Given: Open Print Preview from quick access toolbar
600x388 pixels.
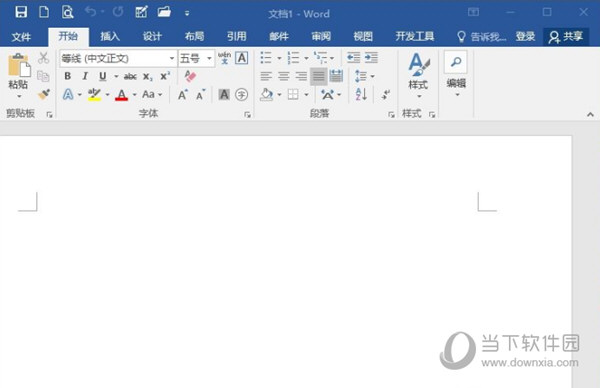Looking at the screenshot, I should [x=67, y=13].
